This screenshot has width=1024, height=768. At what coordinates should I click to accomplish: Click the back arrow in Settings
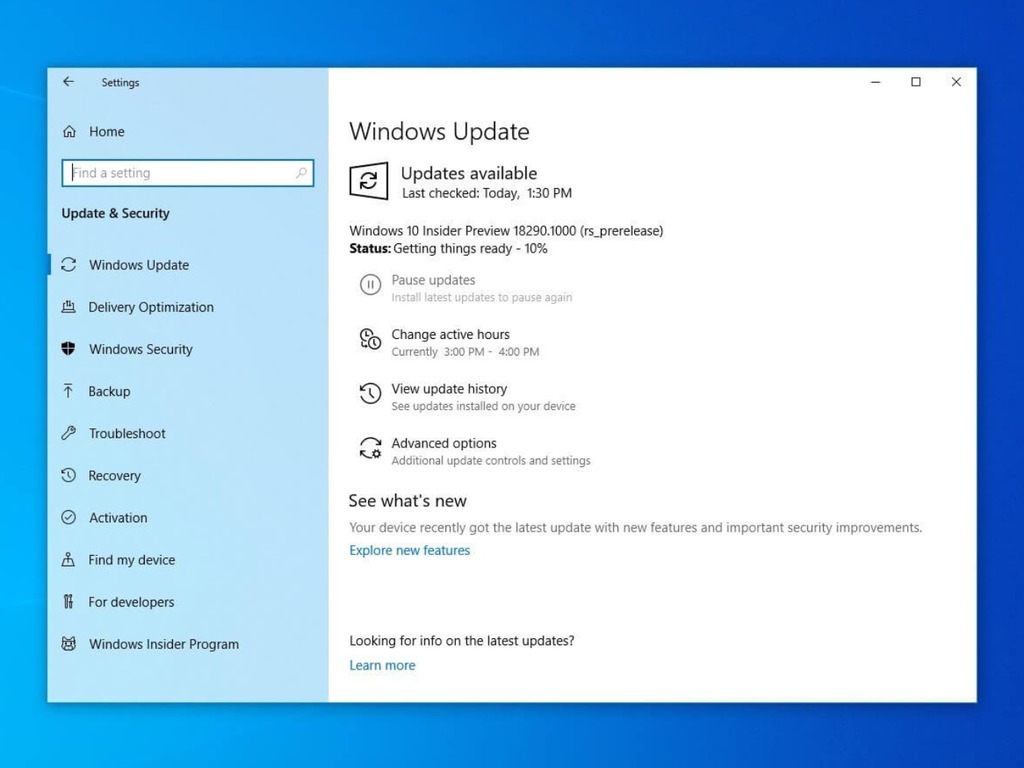pos(69,82)
